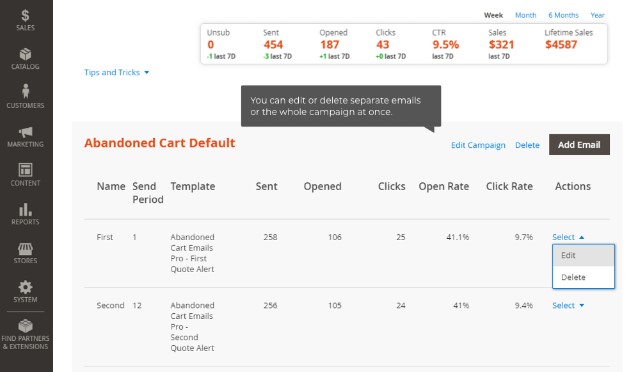Expand the Tips and Tricks dropdown
This screenshot has height=372, width=633.
click(116, 72)
